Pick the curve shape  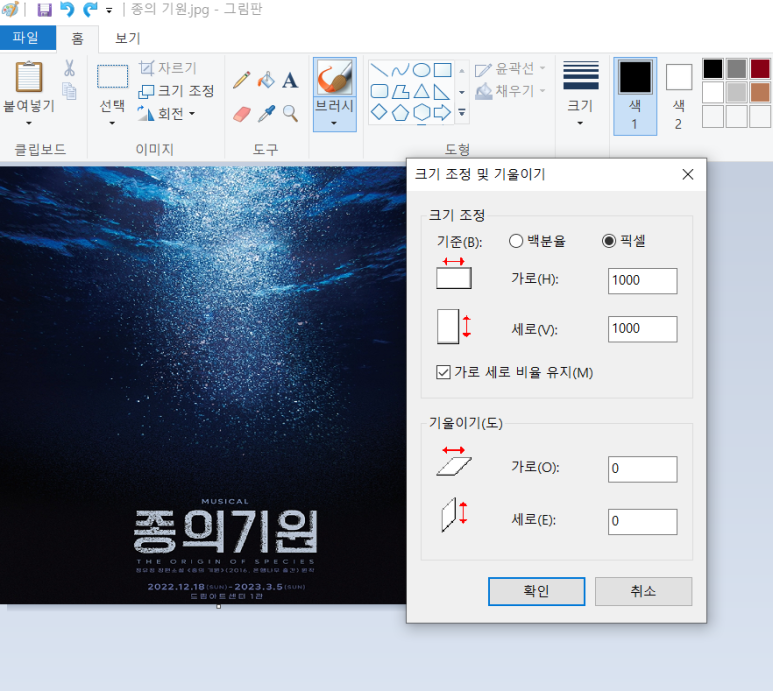click(400, 70)
